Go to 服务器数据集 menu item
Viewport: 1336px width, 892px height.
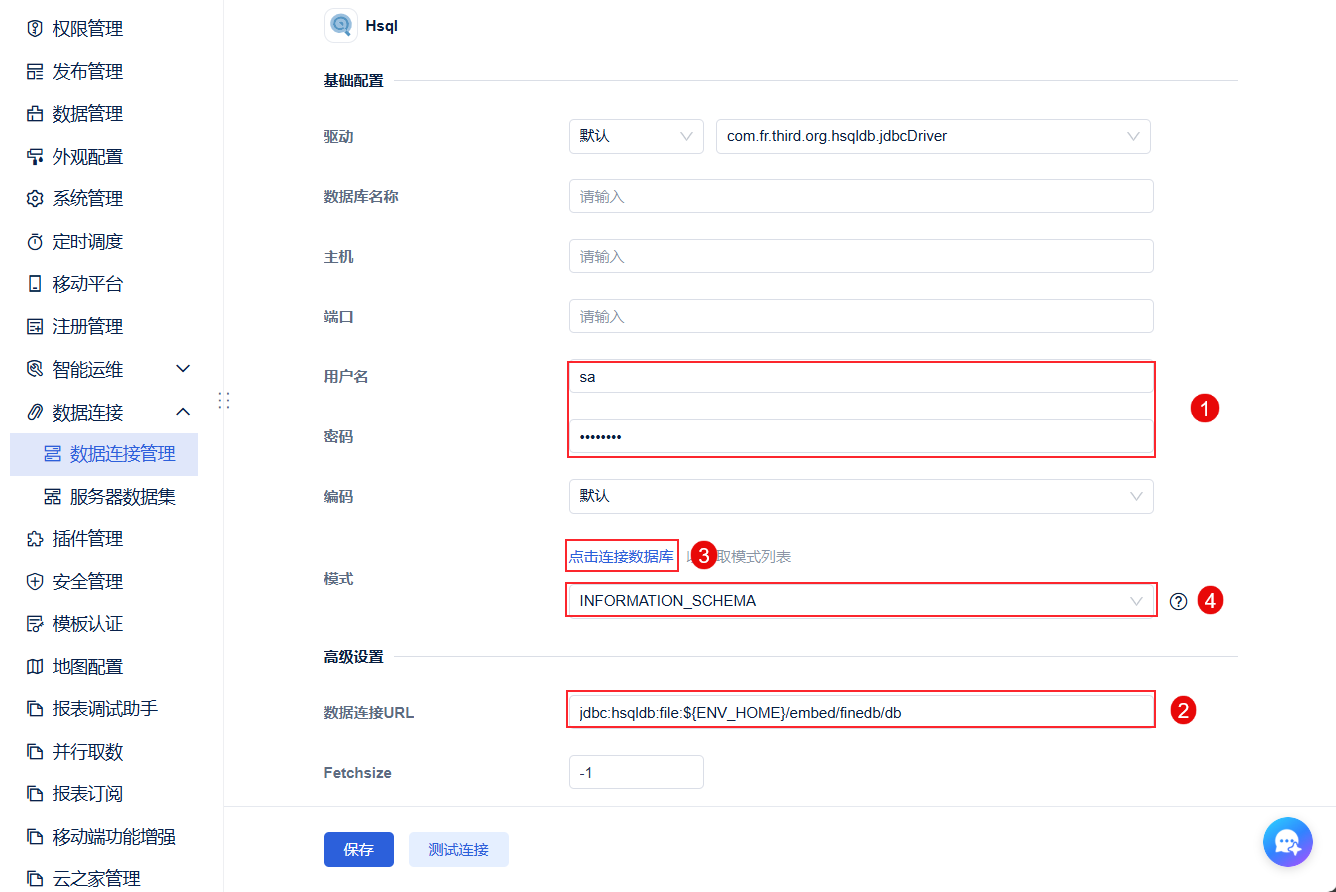click(122, 497)
